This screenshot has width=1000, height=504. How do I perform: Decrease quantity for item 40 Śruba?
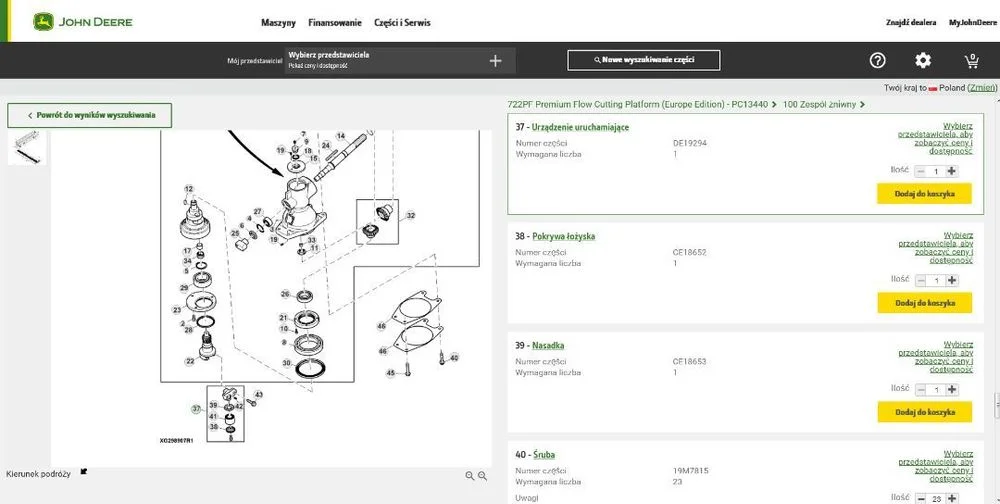click(x=921, y=498)
